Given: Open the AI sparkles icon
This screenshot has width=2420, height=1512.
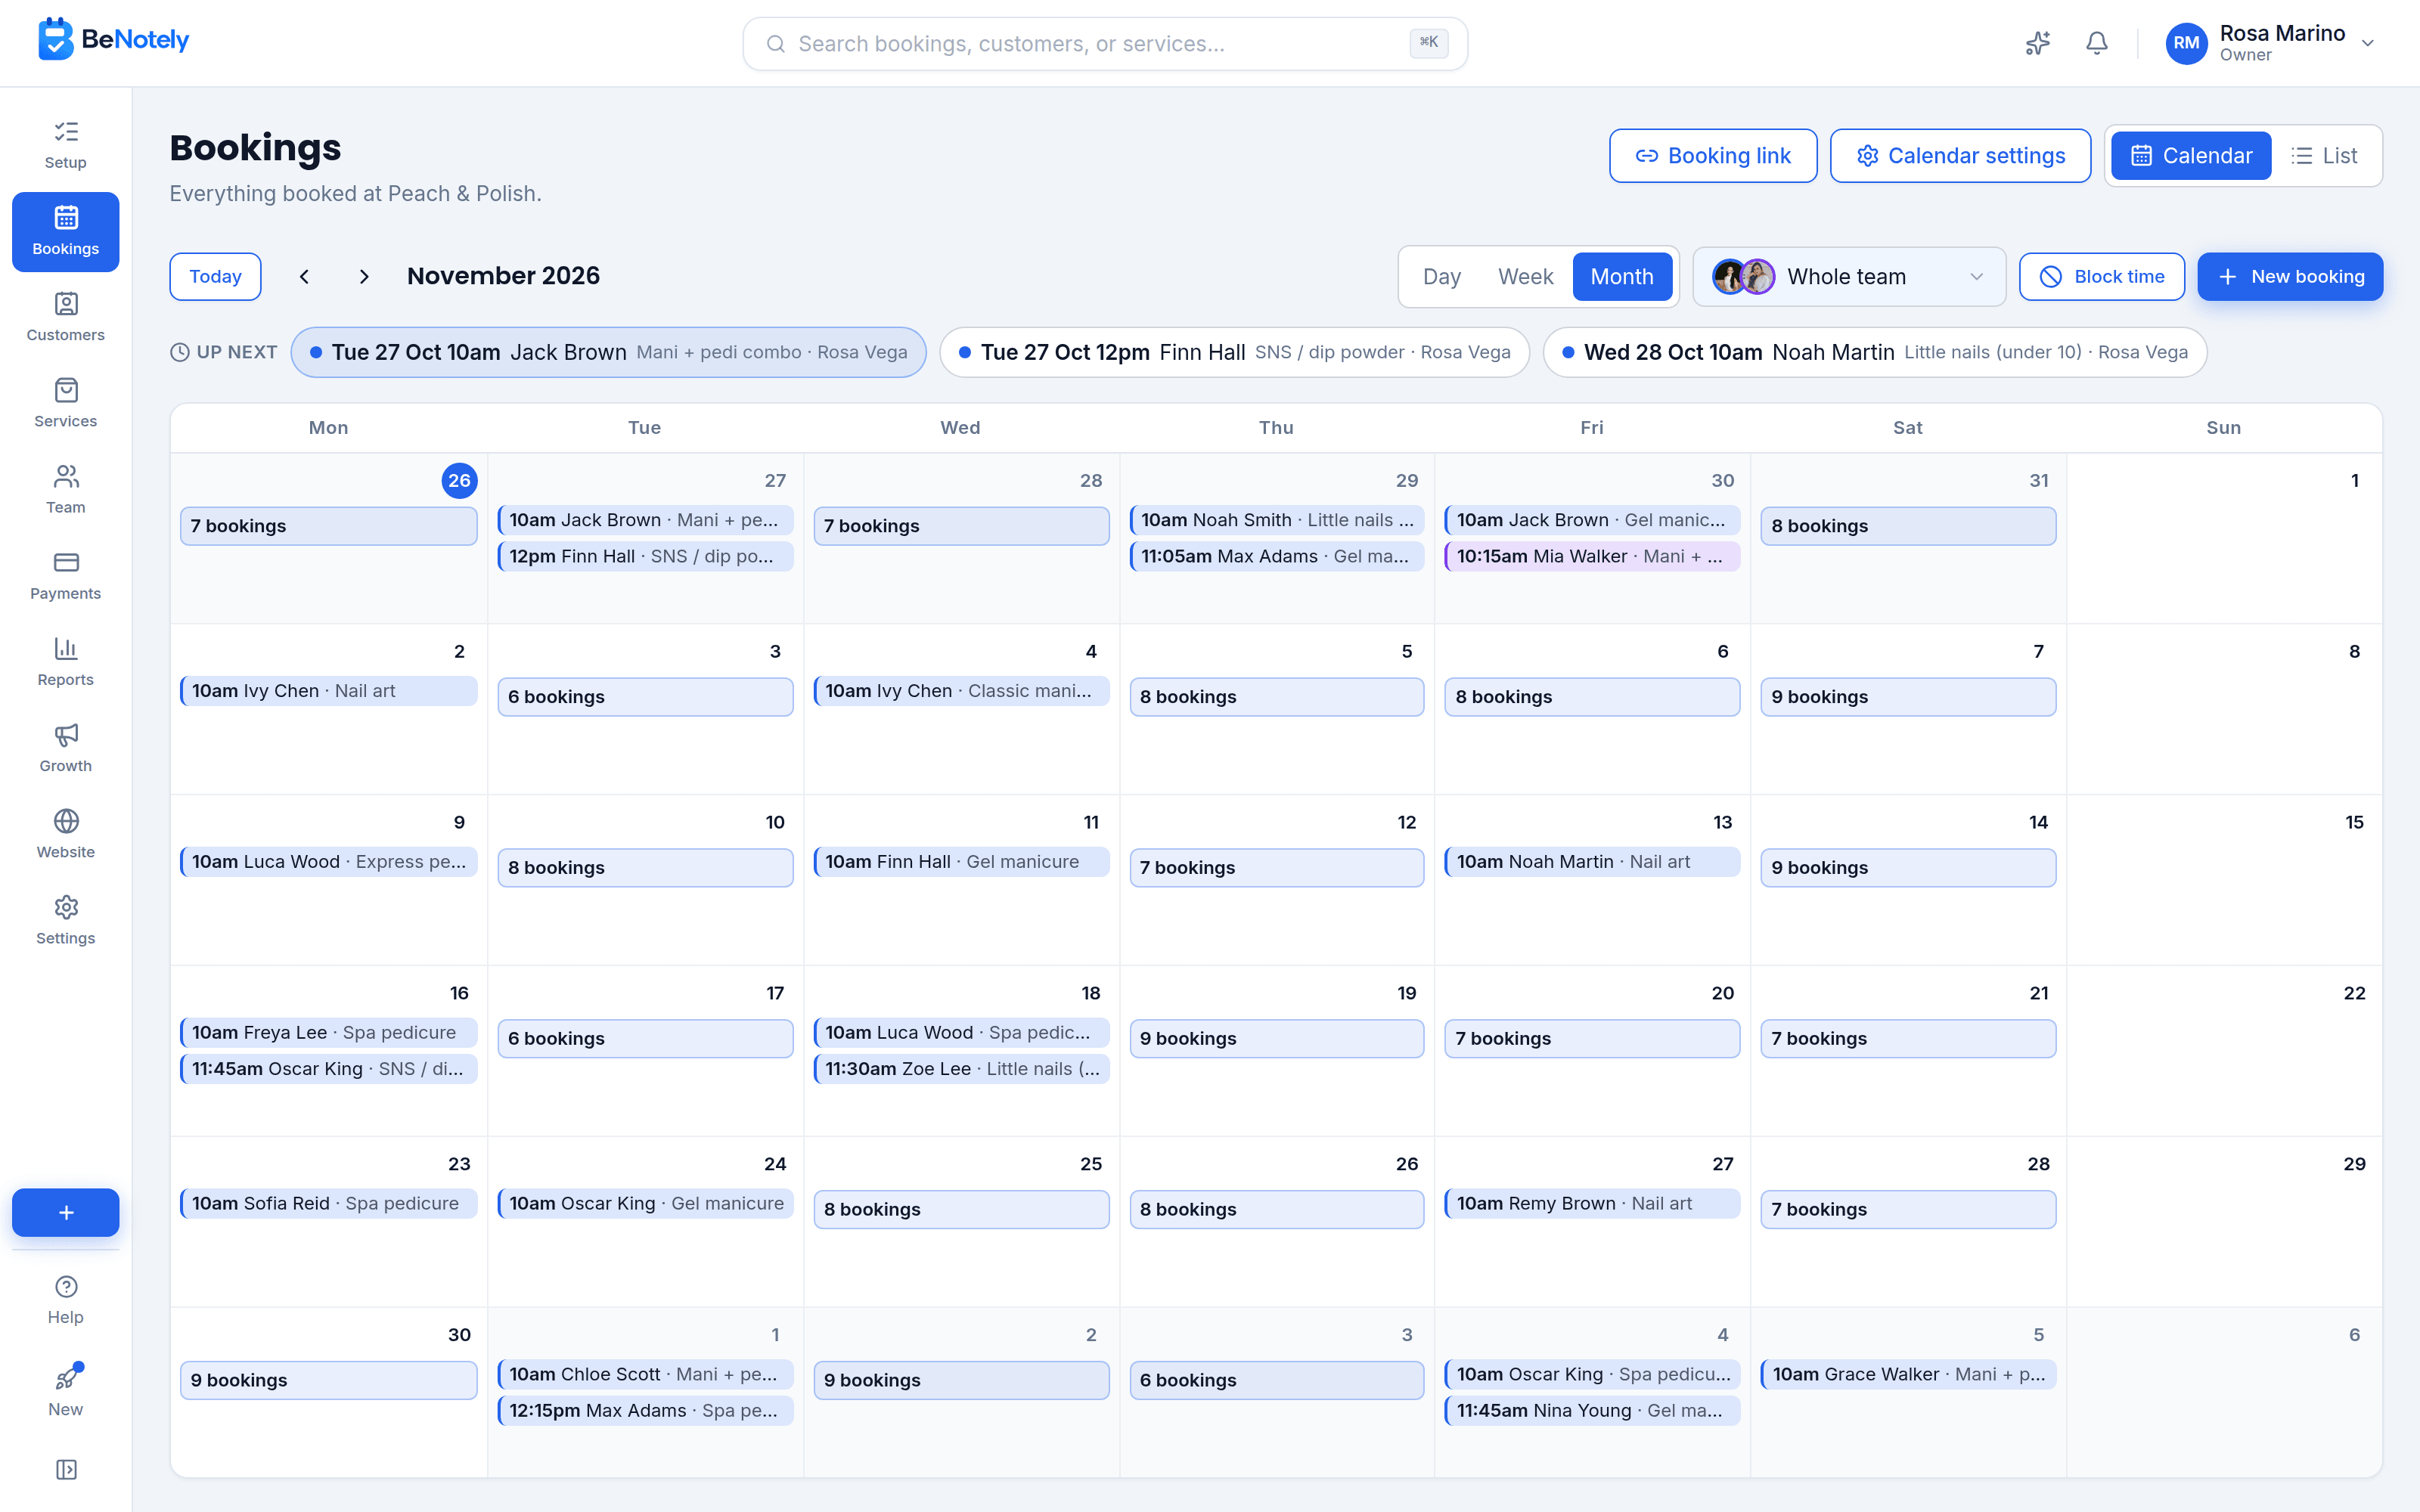Looking at the screenshot, I should (x=2037, y=43).
